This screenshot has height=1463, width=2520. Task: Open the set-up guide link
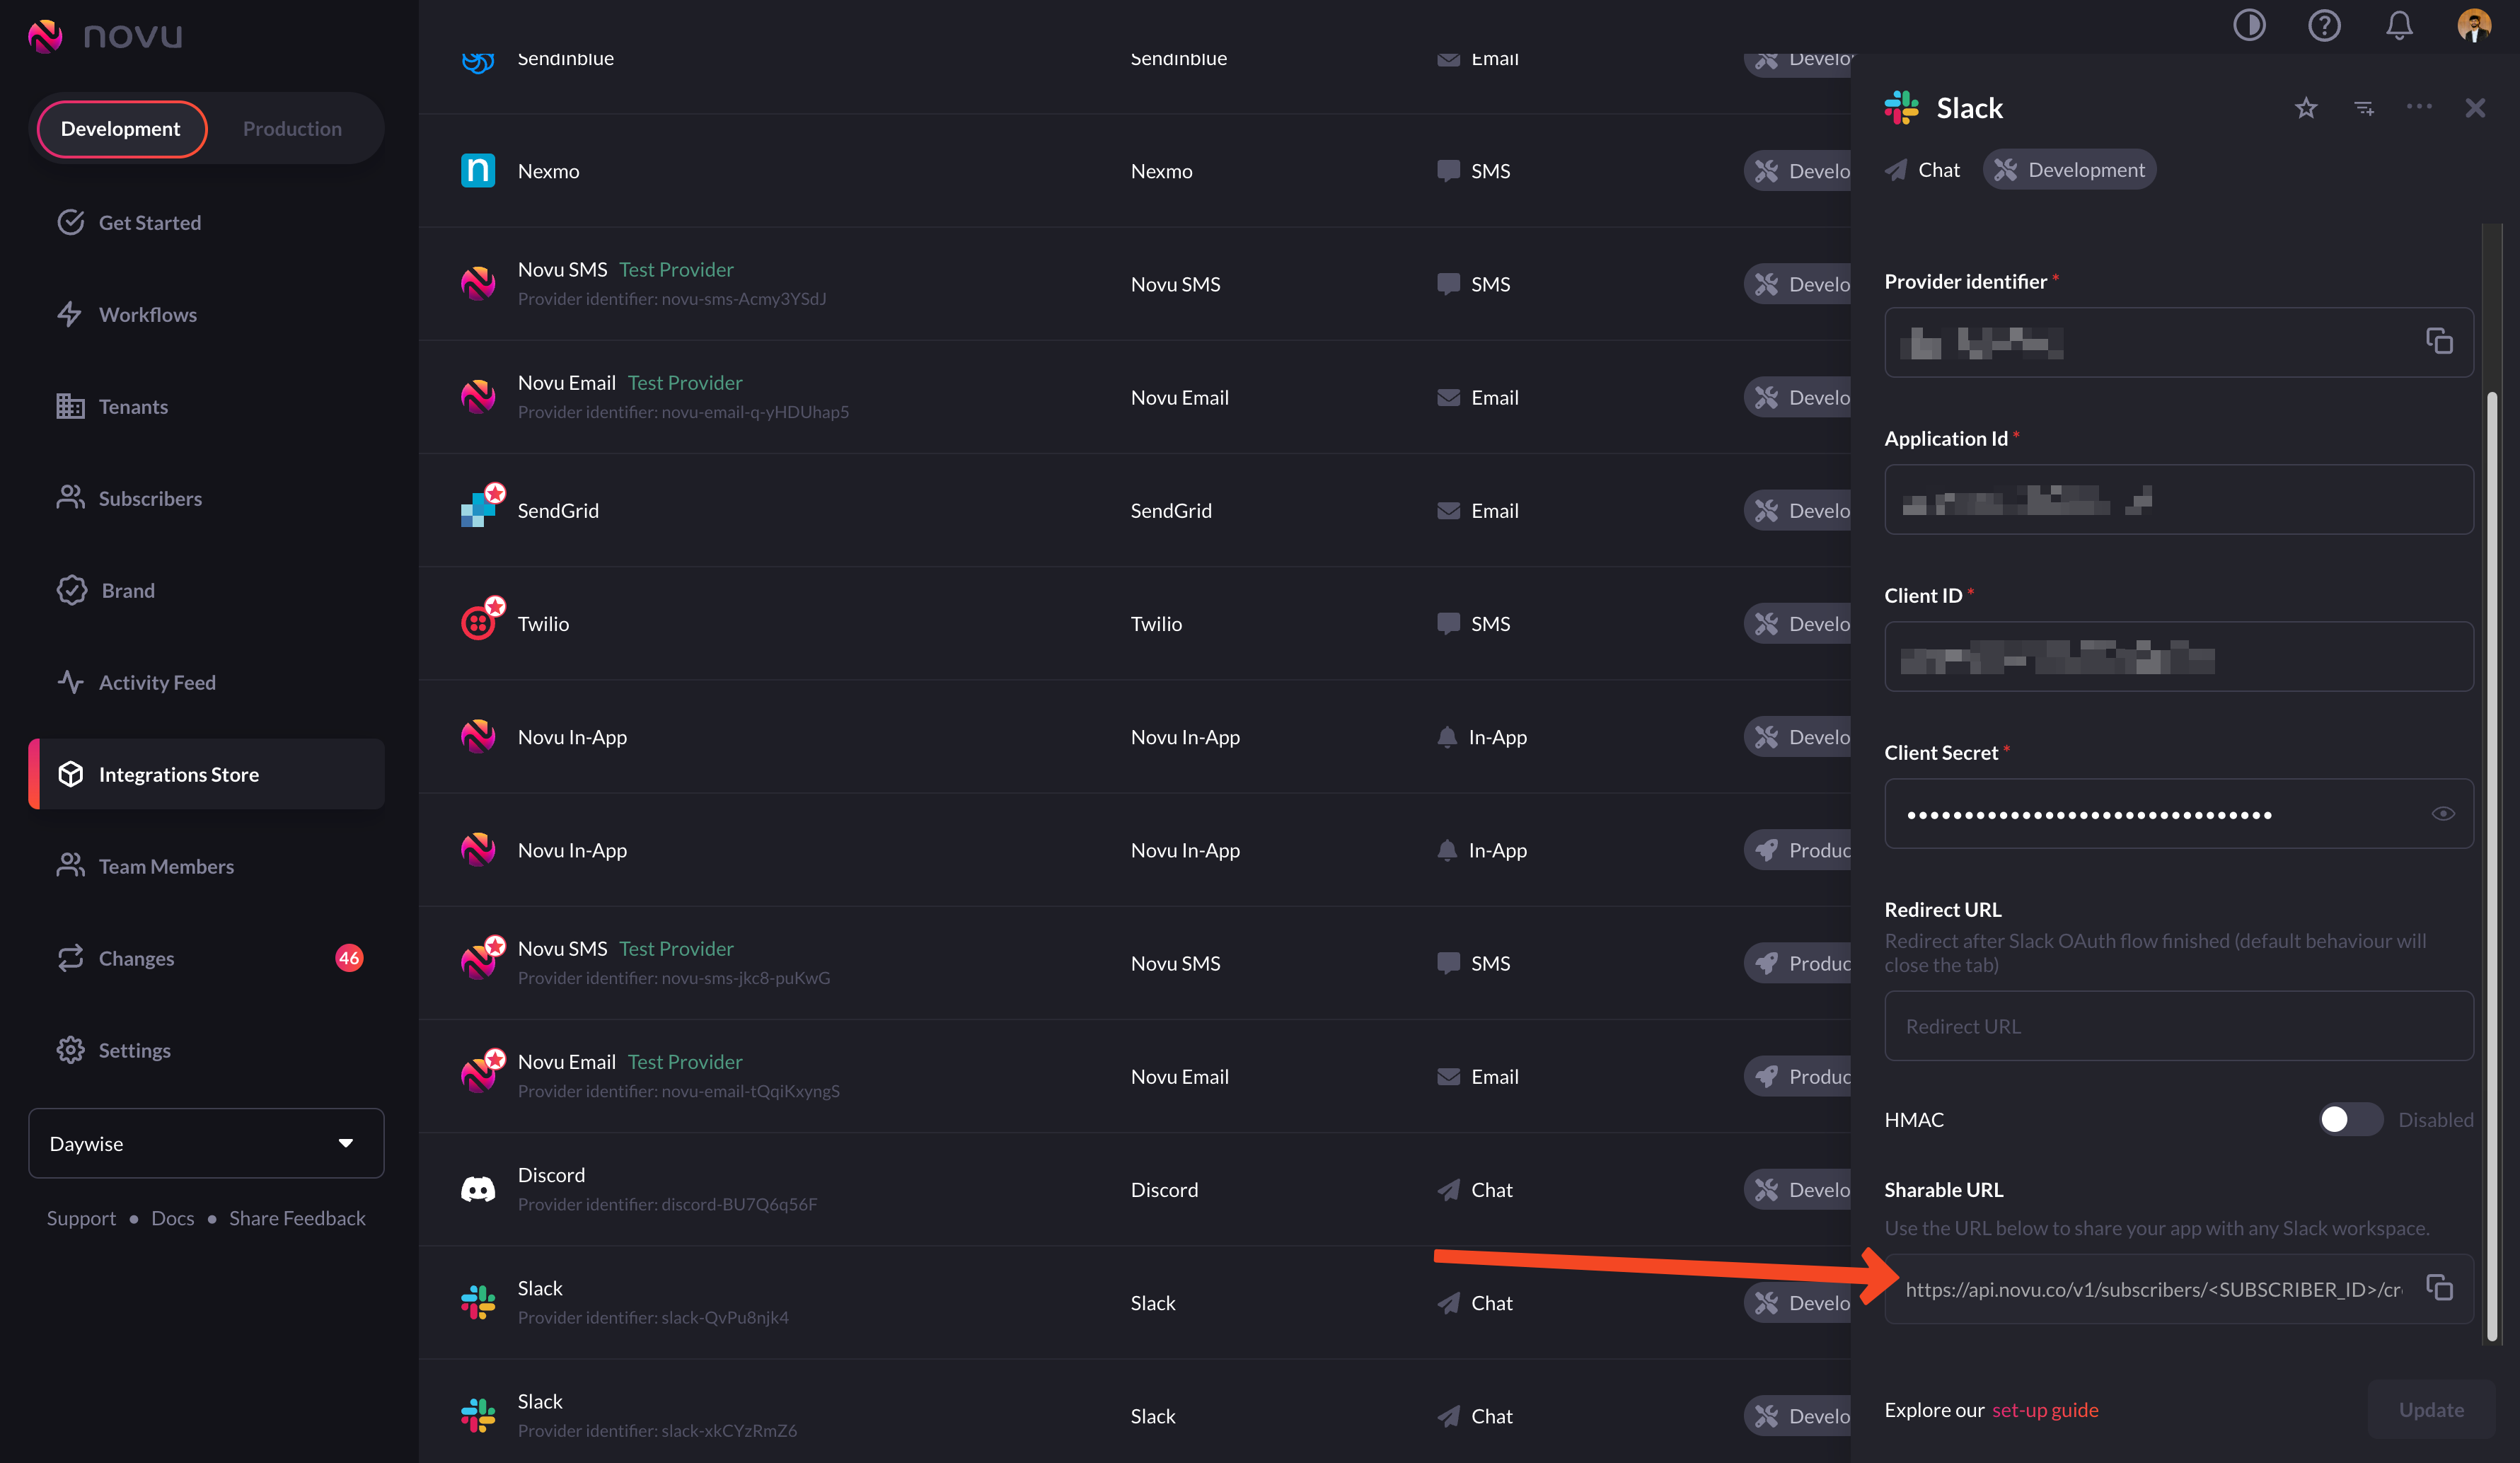tap(2045, 1410)
